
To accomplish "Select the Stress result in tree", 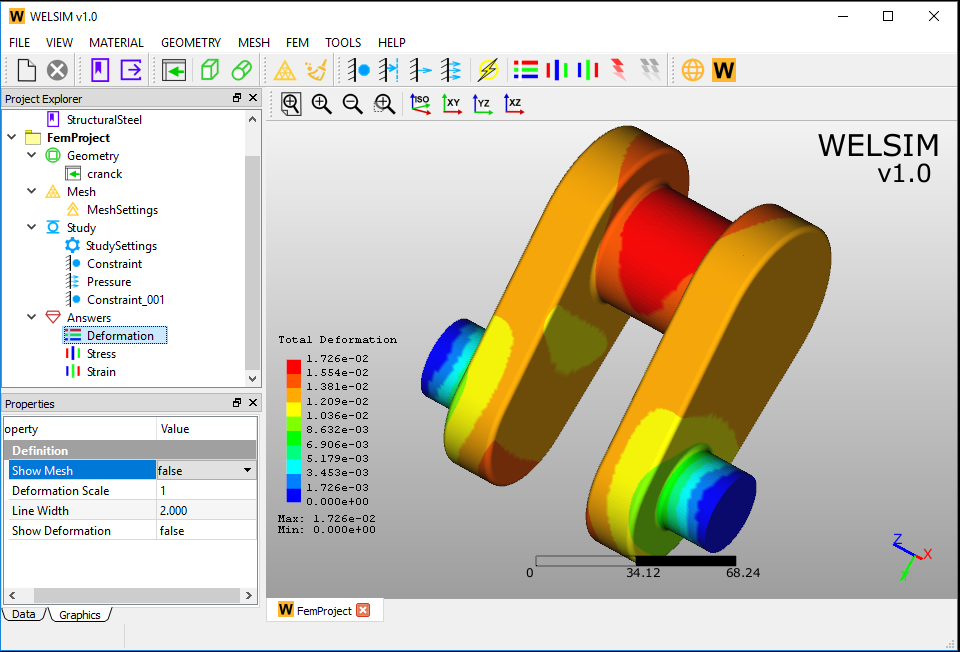I will coord(101,354).
